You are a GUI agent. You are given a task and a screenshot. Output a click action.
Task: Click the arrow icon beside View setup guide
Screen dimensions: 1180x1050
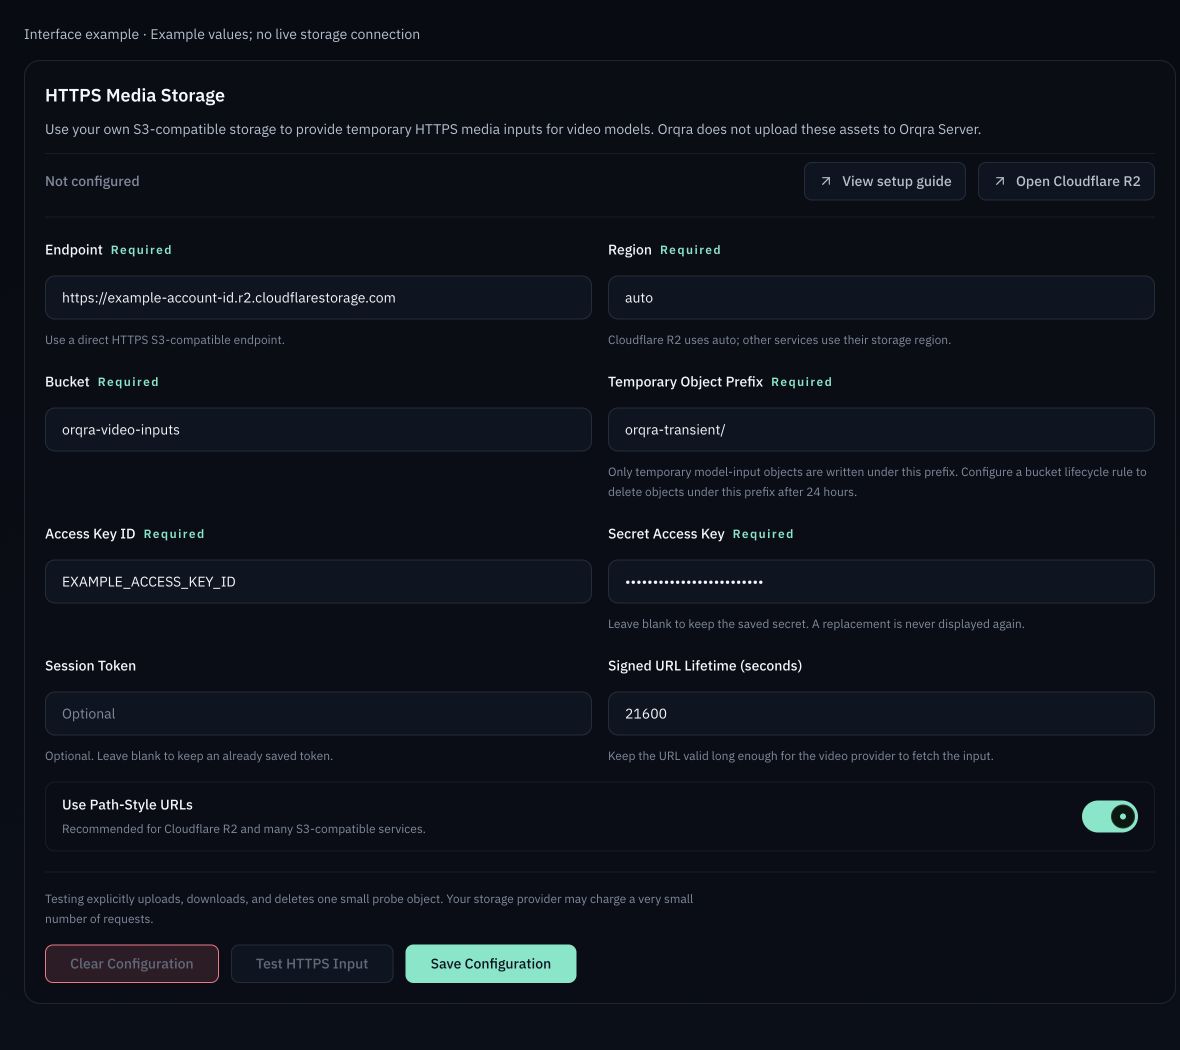[x=826, y=181]
